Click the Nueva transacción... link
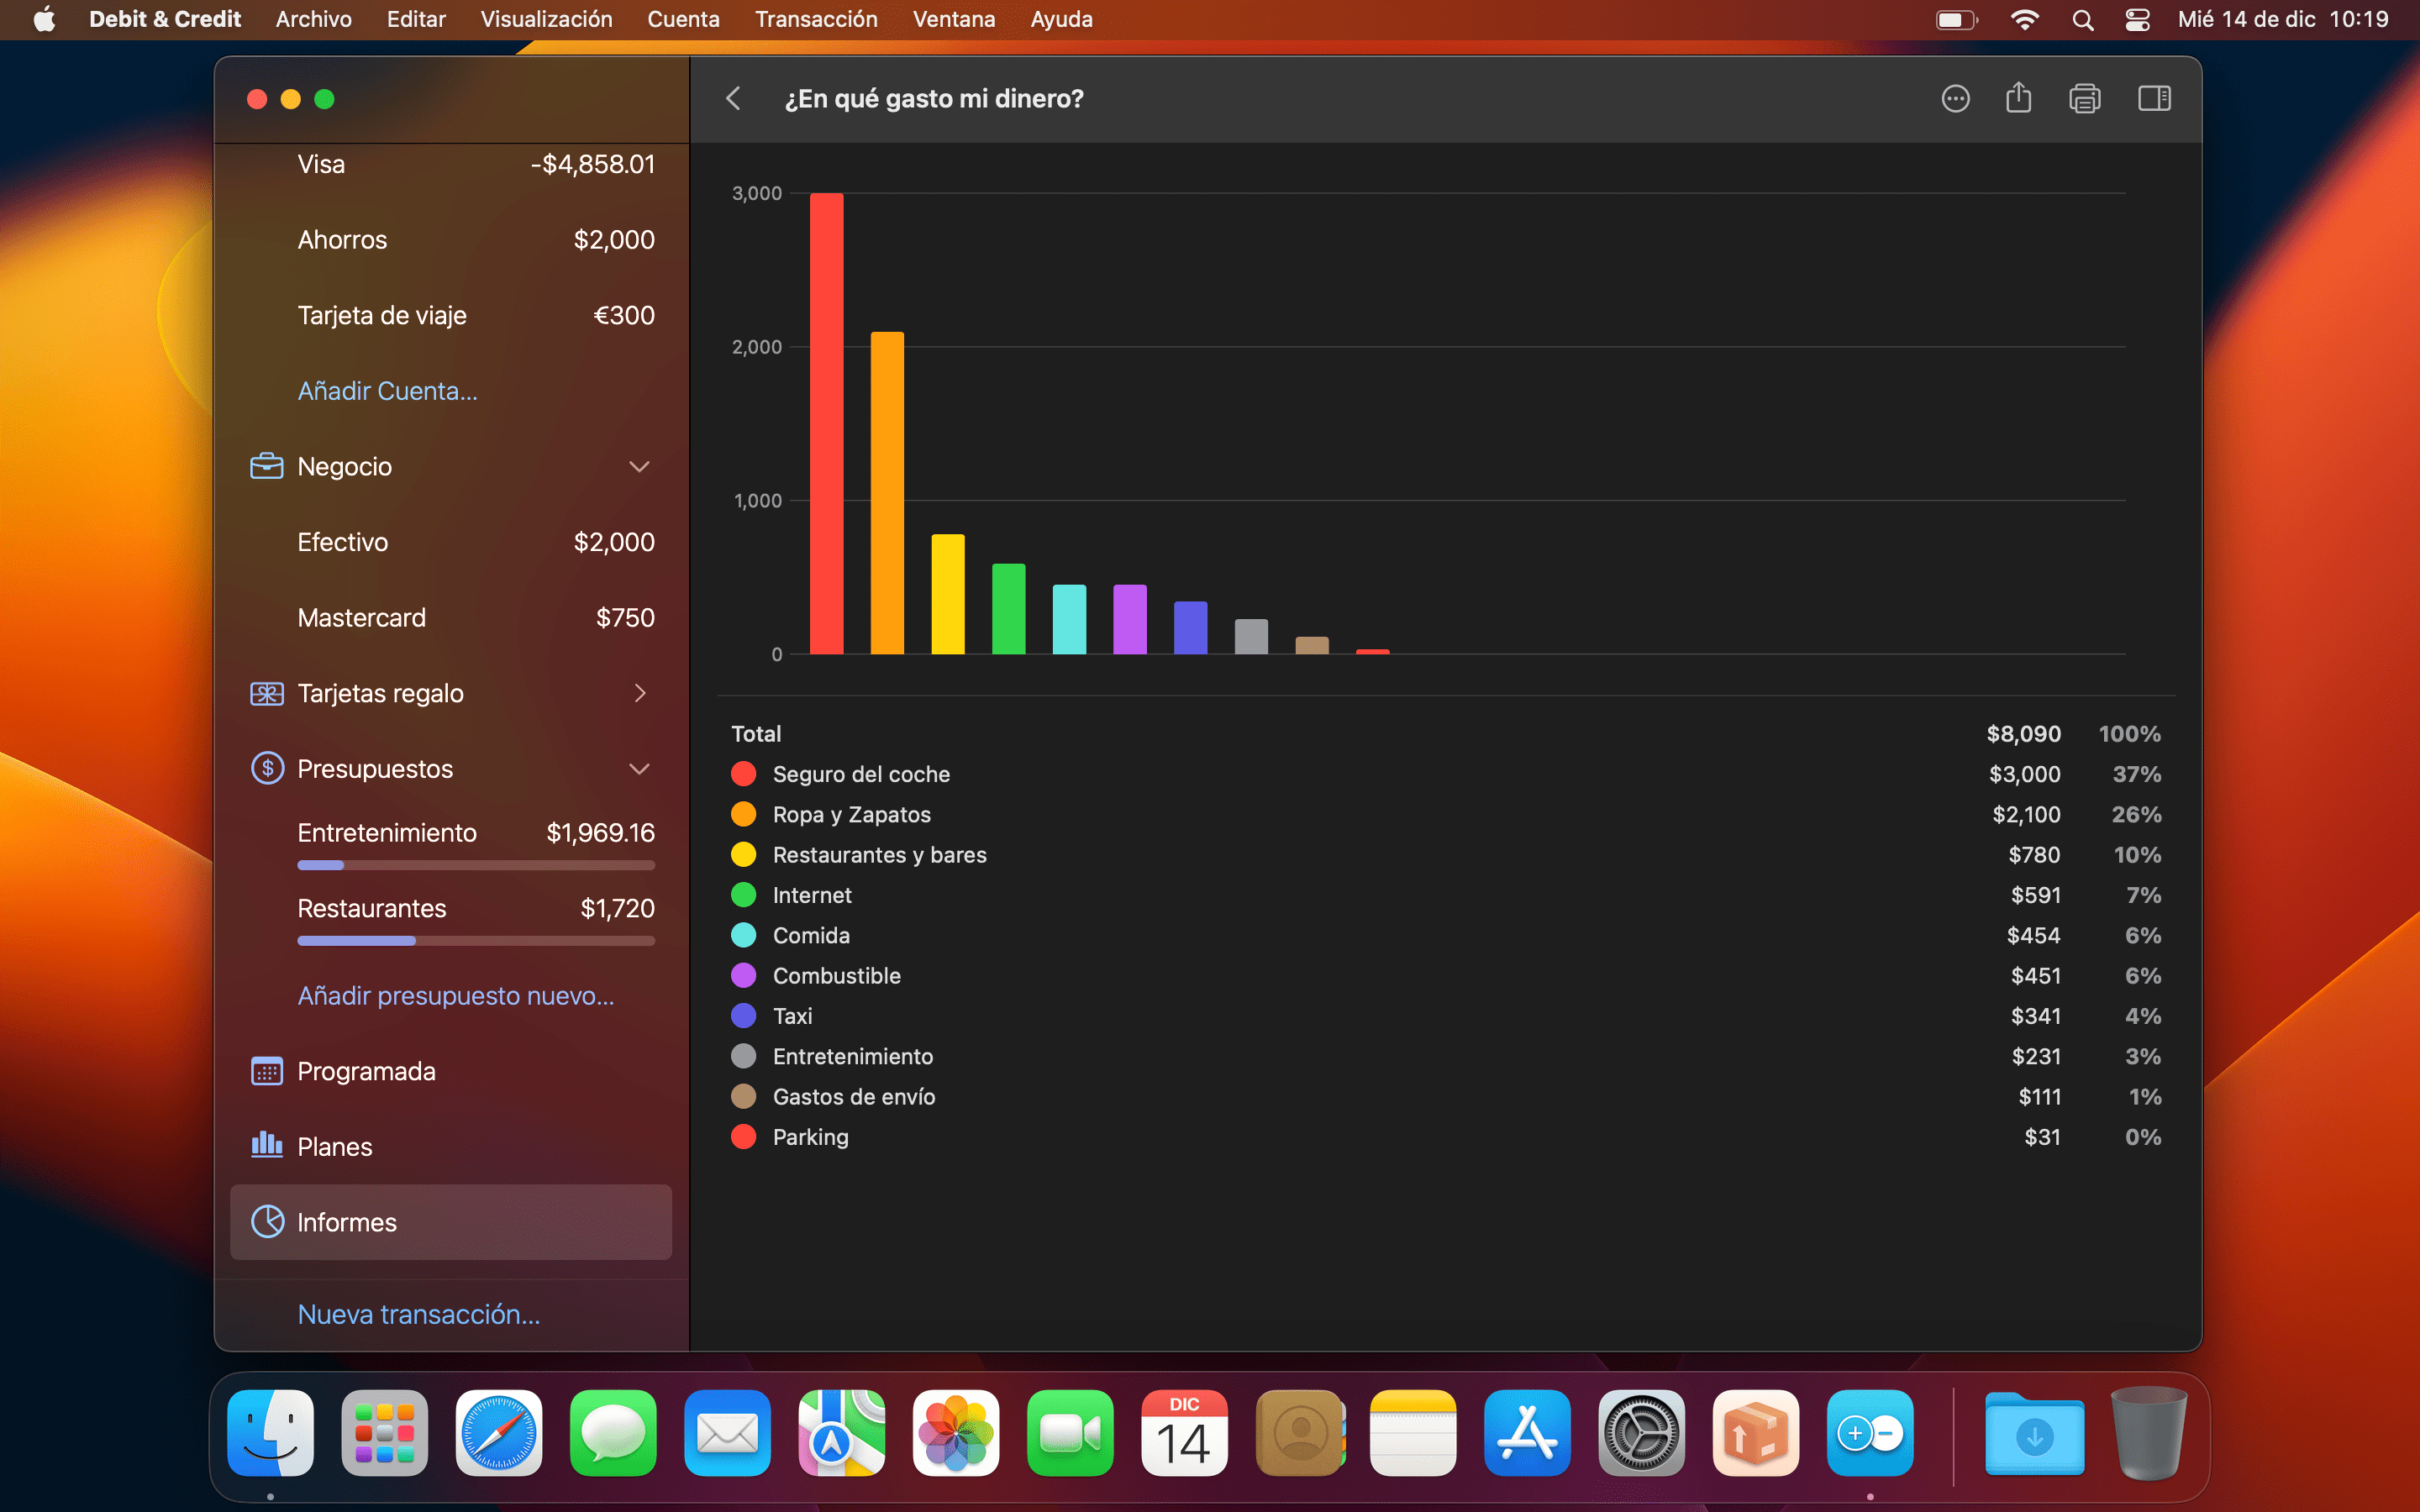 (418, 1314)
